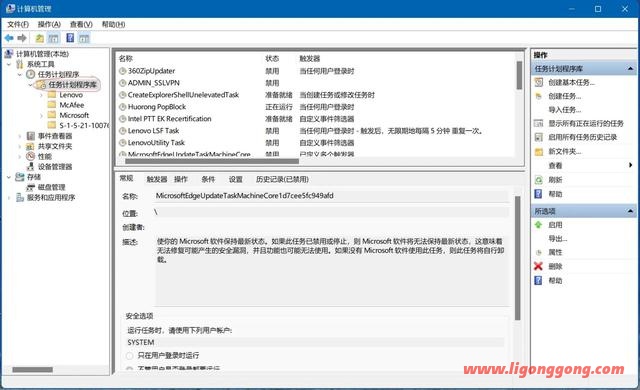
Task: Expand the Lenovo folder node
Action: click(41, 95)
